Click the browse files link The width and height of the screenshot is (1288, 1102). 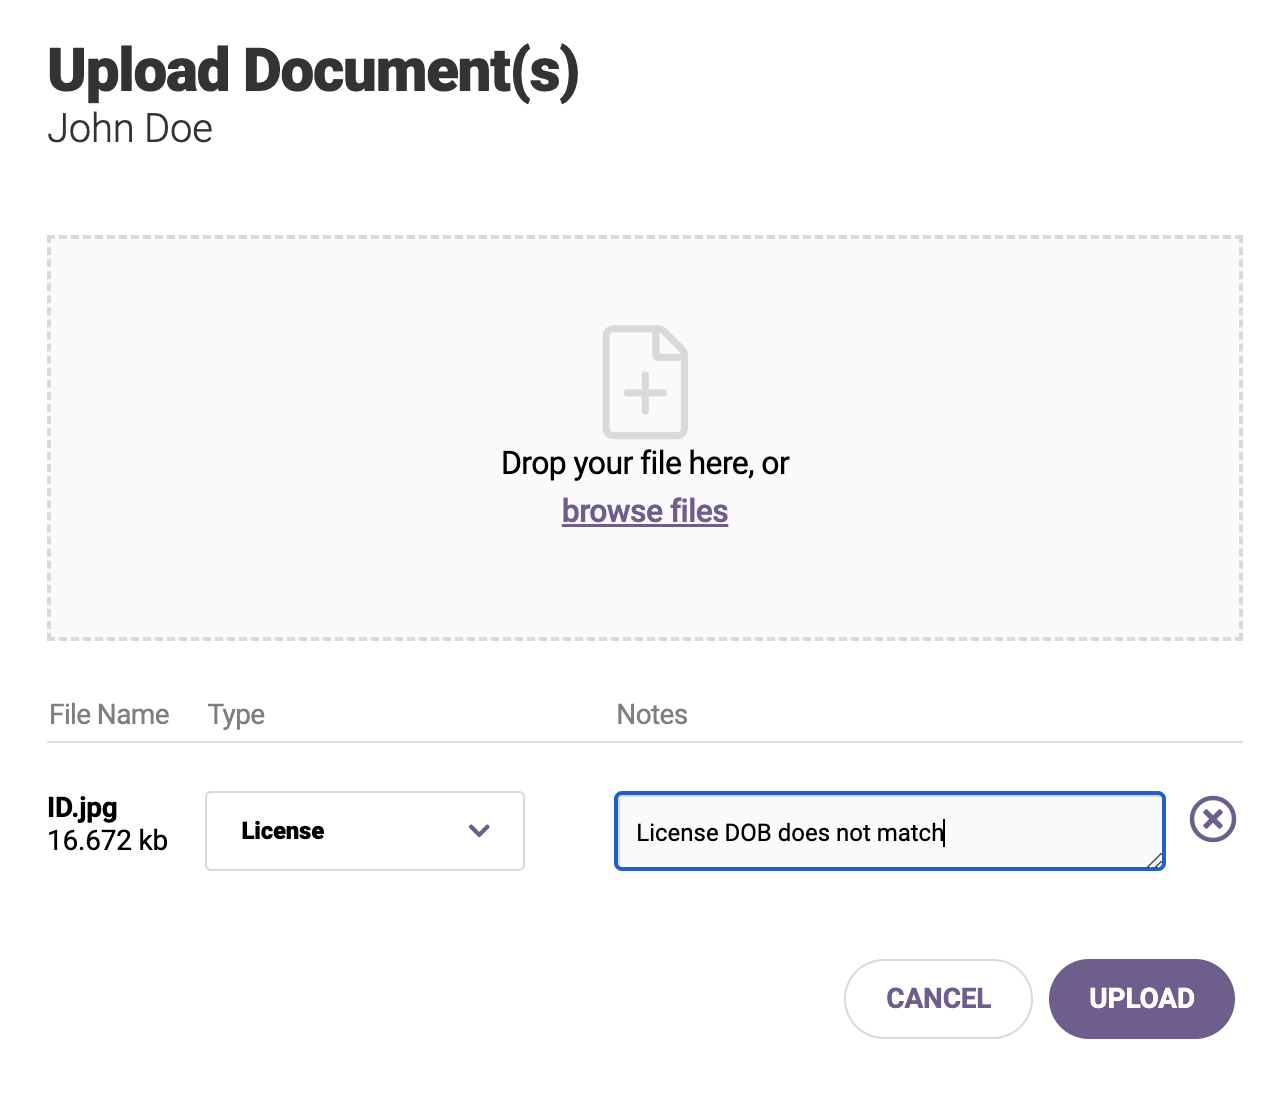pyautogui.click(x=645, y=511)
